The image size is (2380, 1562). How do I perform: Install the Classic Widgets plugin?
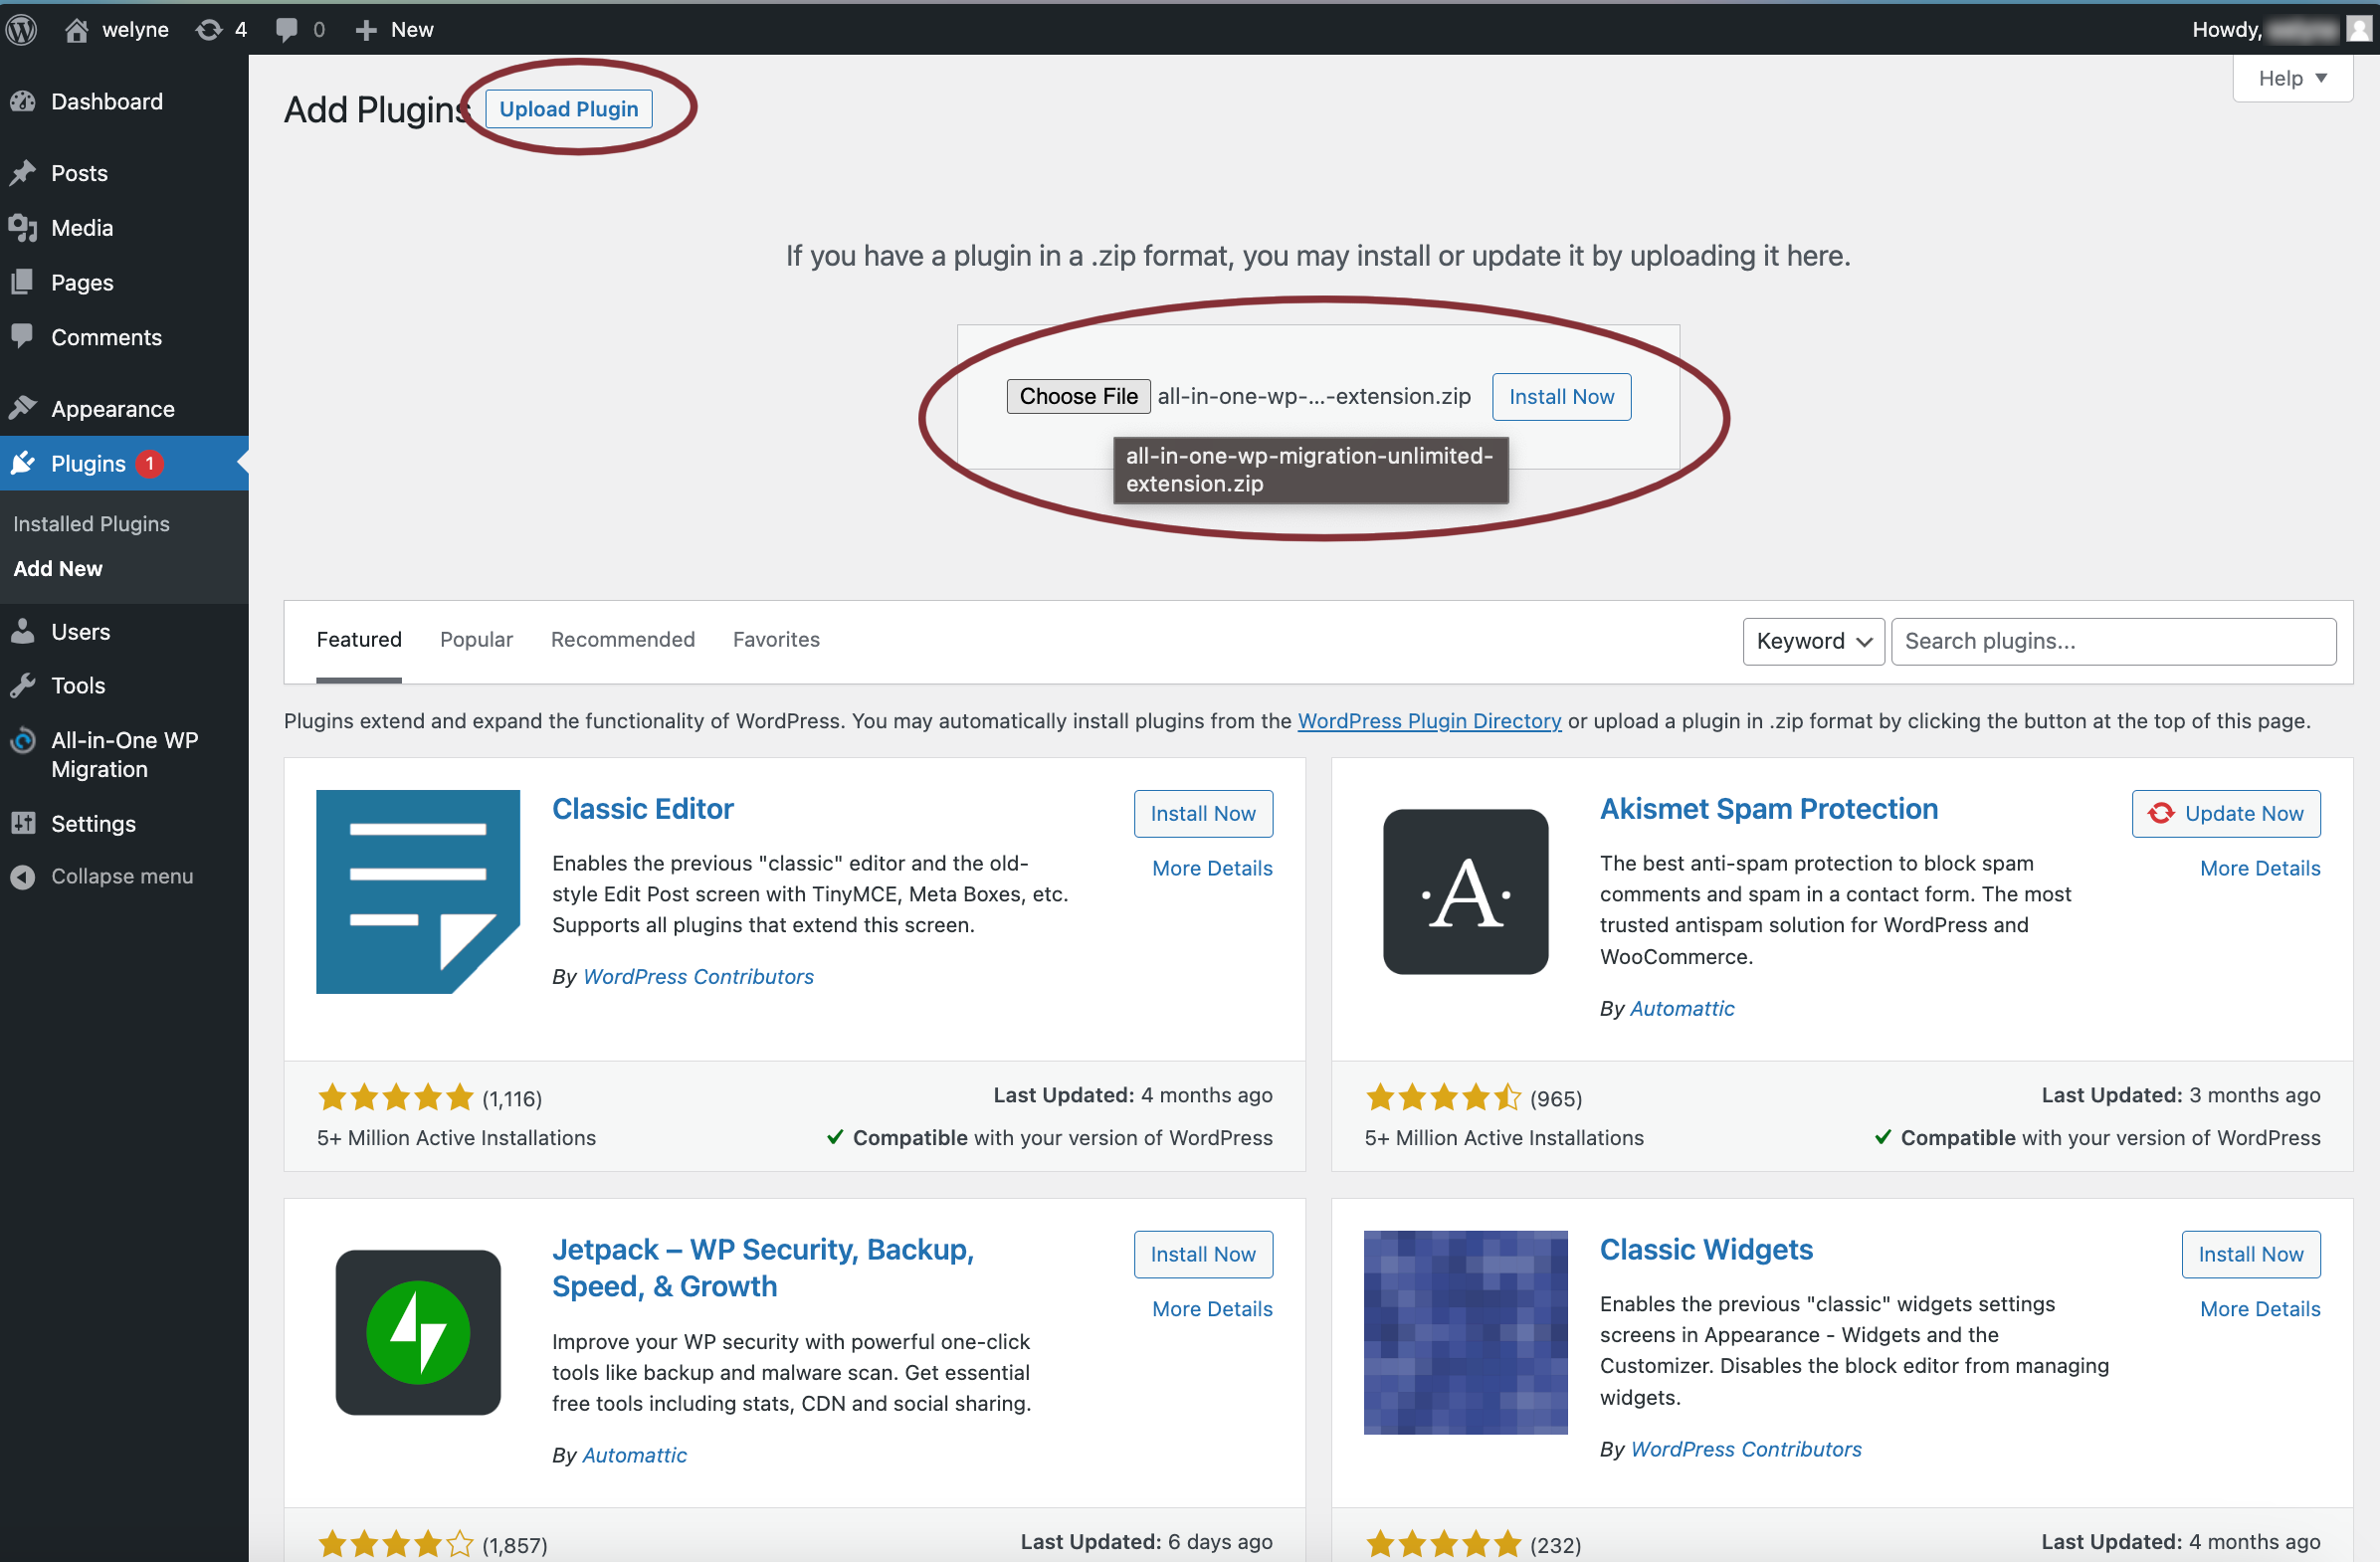[x=2250, y=1254]
